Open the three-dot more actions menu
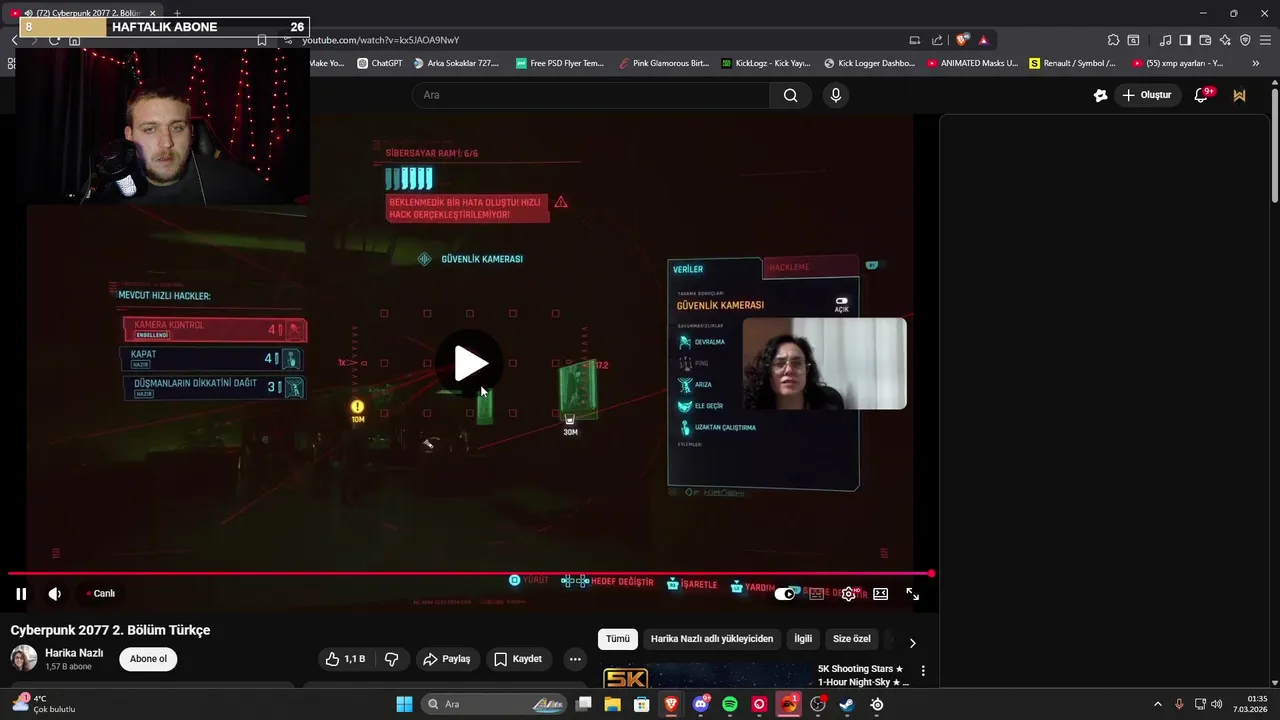The image size is (1280, 720). [x=574, y=659]
